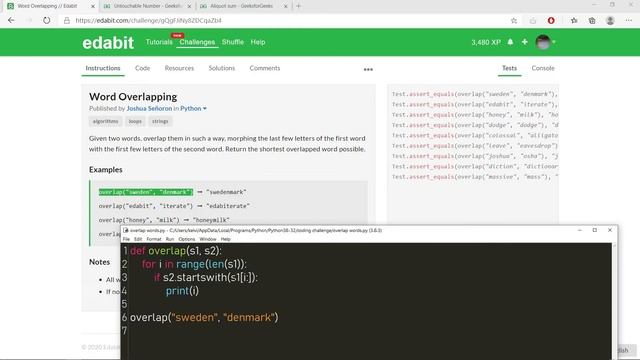Click the "Word Overlapping" challenge heading
This screenshot has height=360, width=640.
click(x=133, y=97)
